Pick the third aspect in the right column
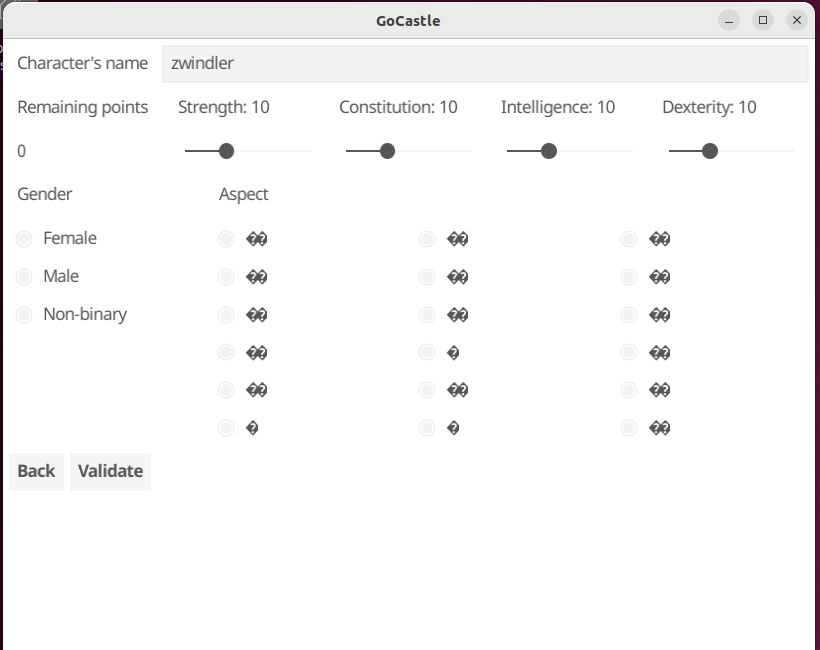 tap(629, 315)
